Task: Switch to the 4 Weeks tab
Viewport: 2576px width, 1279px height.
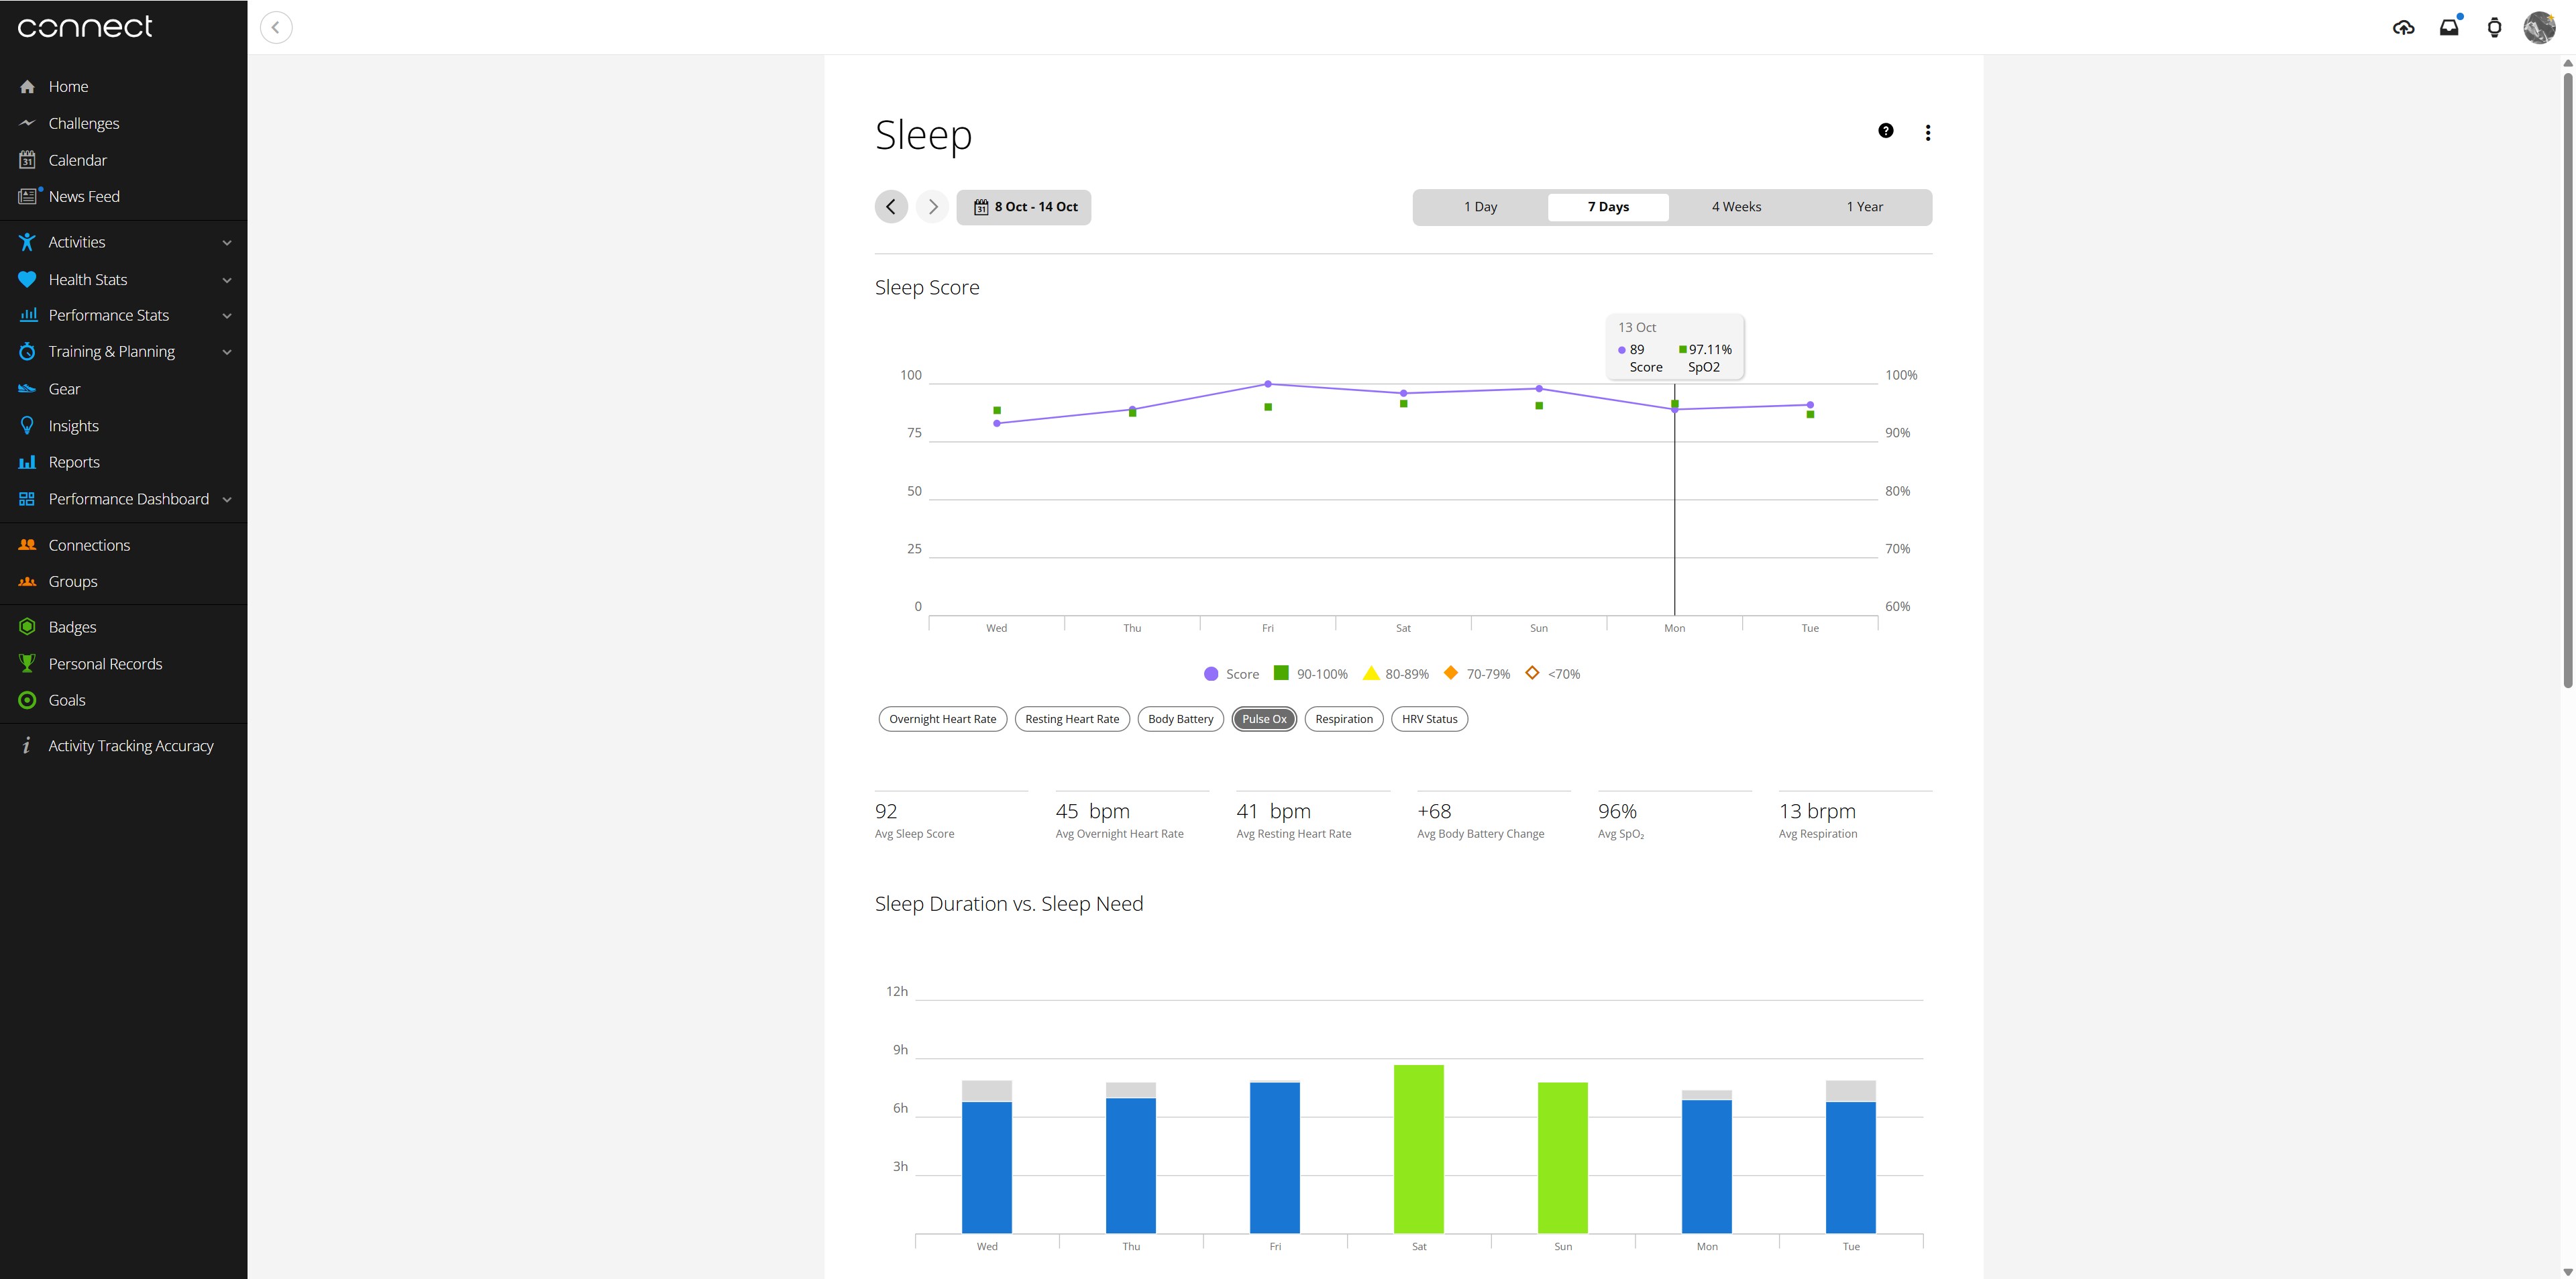Action: pos(1736,207)
